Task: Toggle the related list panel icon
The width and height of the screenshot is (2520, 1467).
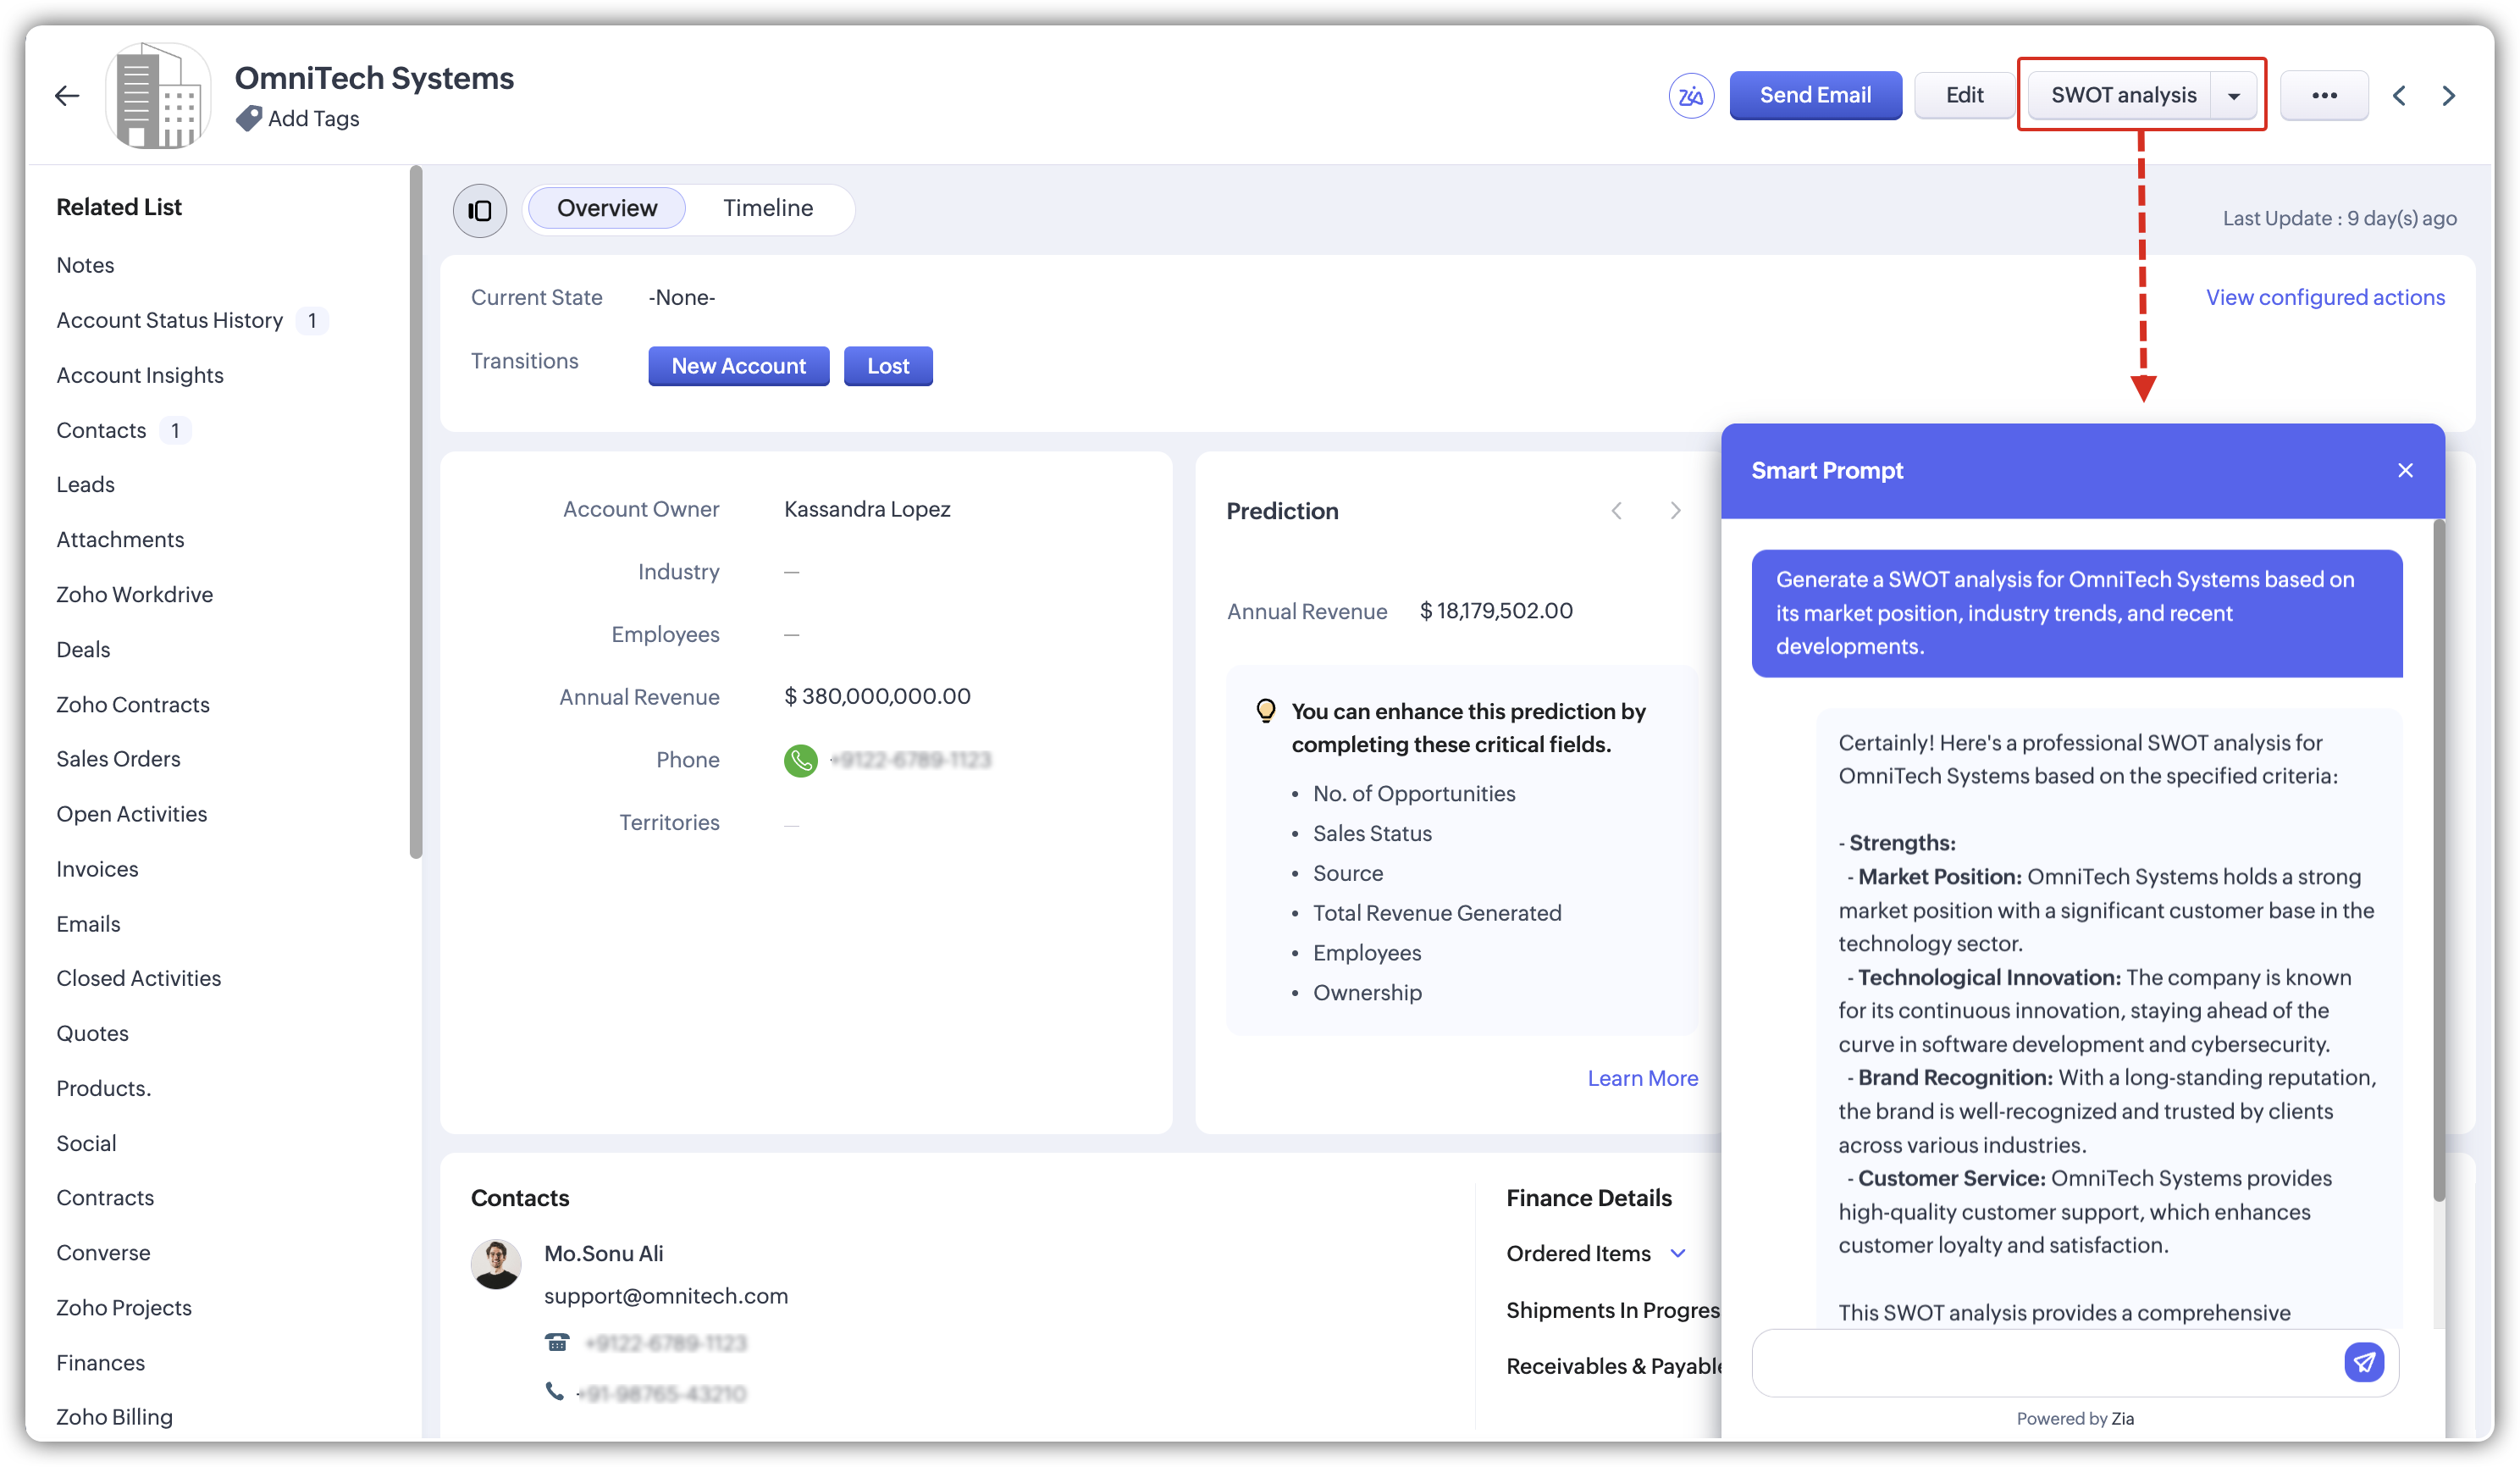Action: point(480,209)
